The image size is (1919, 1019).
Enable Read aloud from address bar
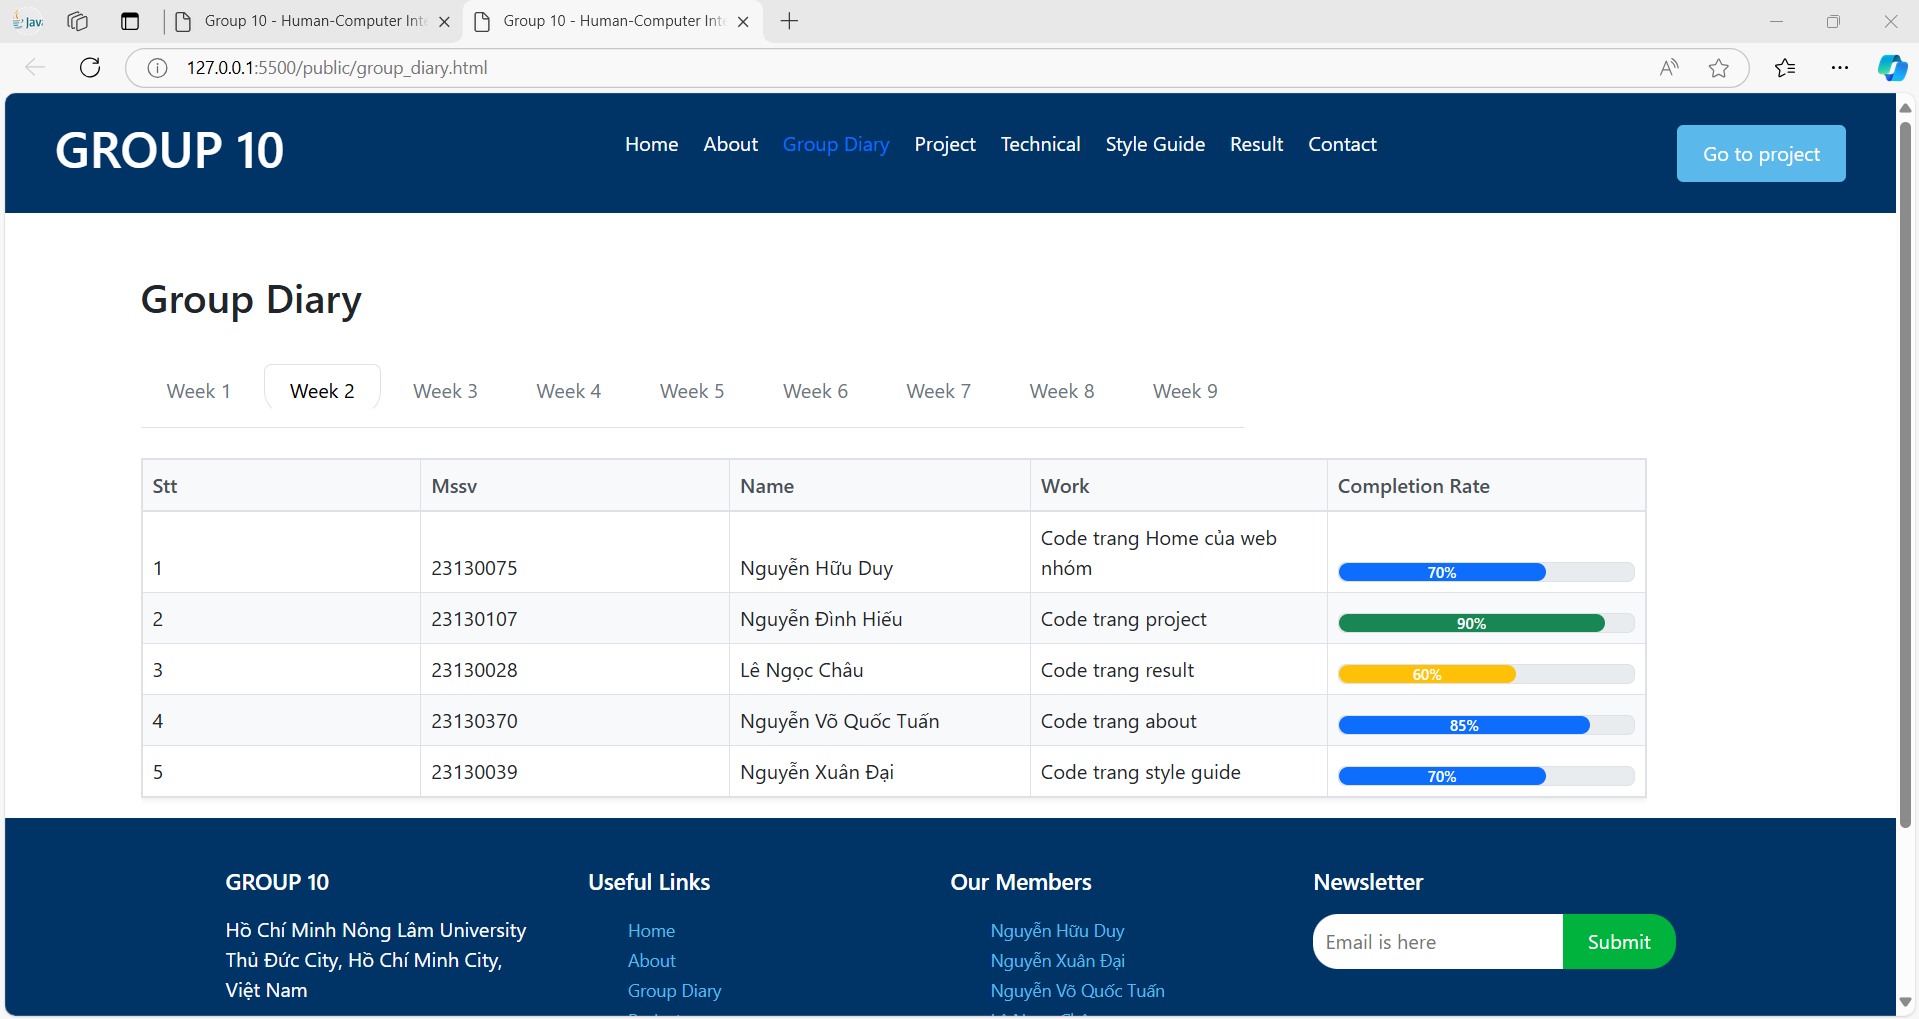pos(1669,68)
